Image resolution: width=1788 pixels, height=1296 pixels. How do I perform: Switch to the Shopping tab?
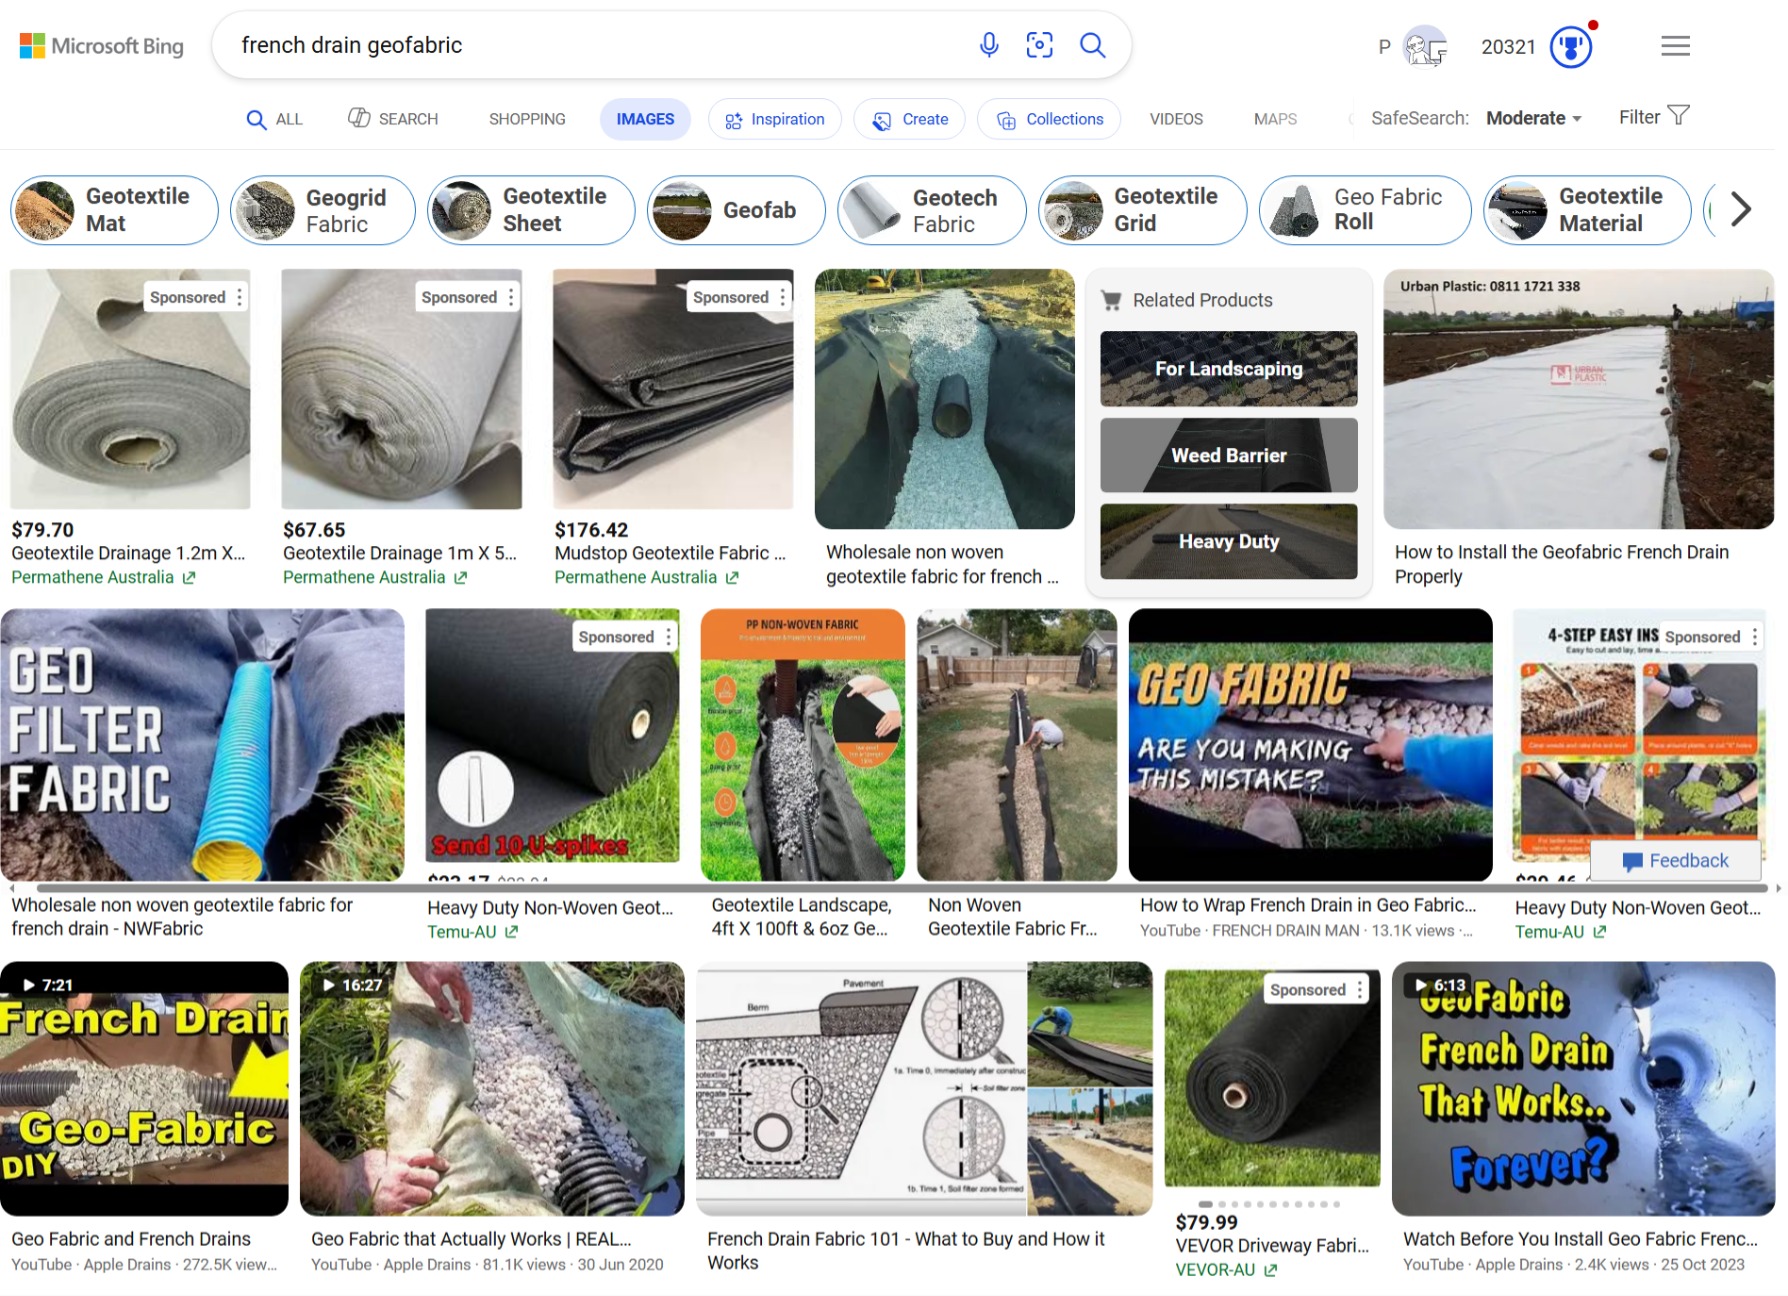coord(527,119)
